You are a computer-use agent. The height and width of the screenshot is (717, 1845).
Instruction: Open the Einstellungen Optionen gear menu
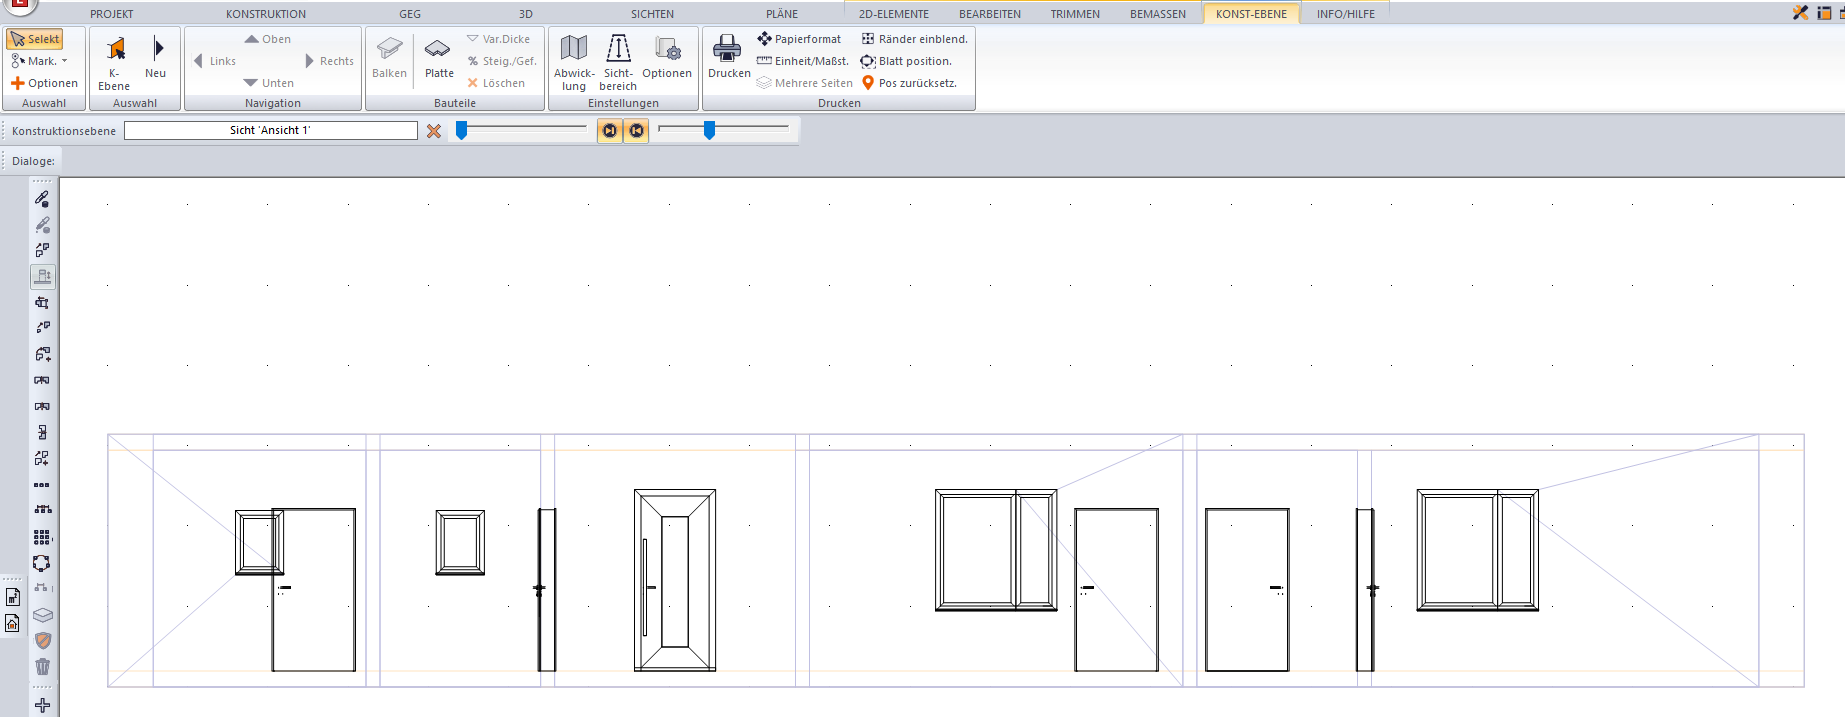pyautogui.click(x=667, y=58)
